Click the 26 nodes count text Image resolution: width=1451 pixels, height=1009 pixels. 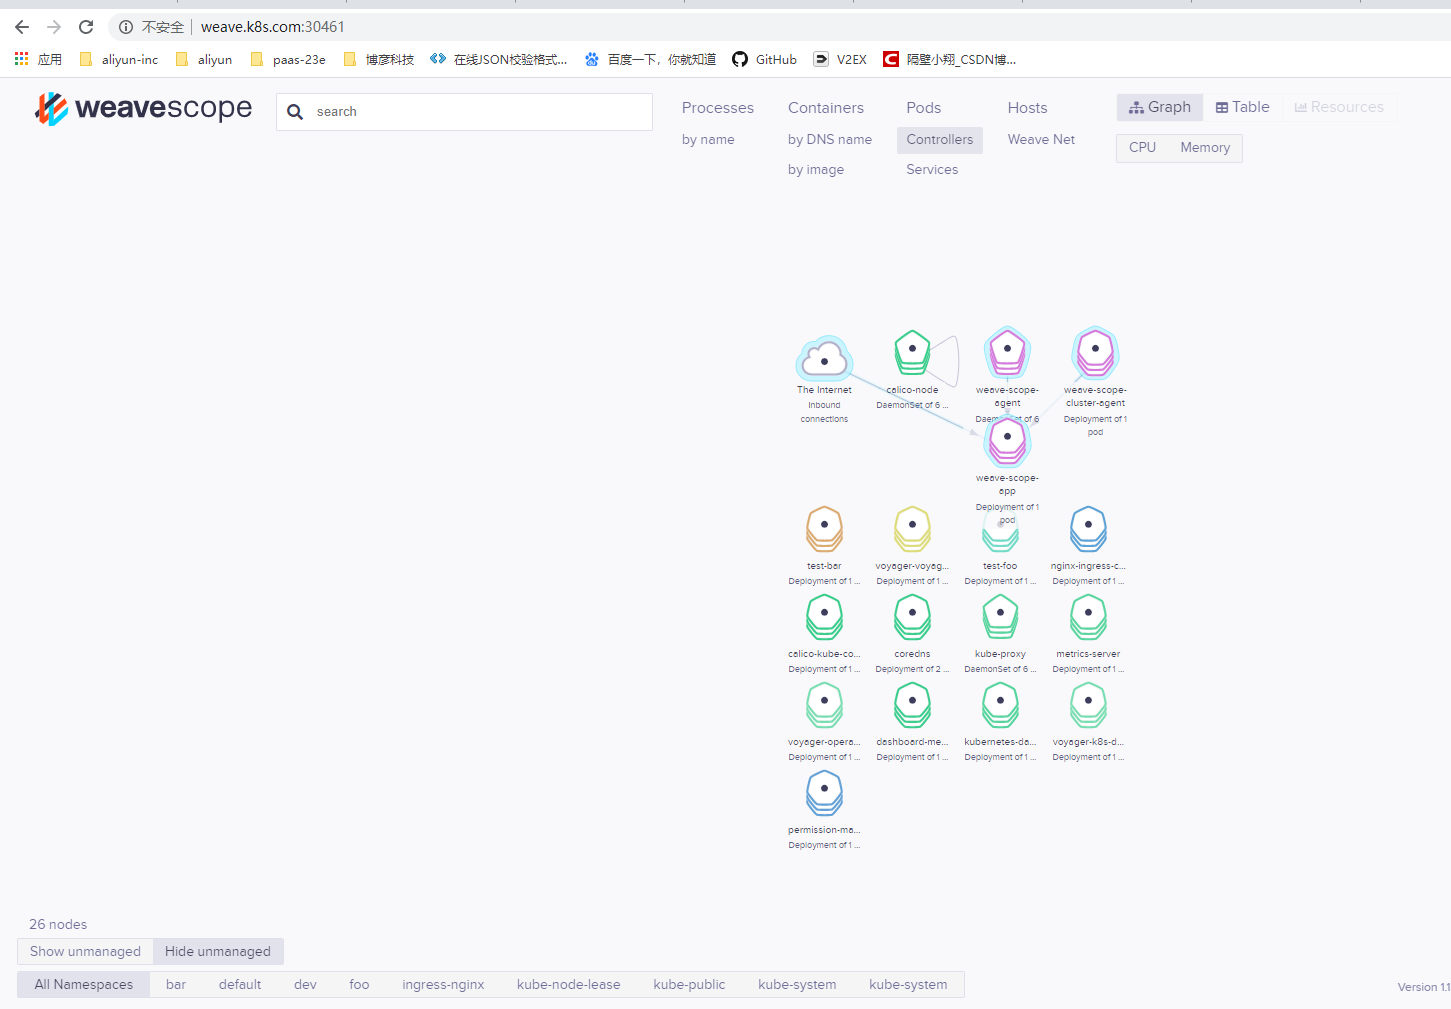coord(58,924)
